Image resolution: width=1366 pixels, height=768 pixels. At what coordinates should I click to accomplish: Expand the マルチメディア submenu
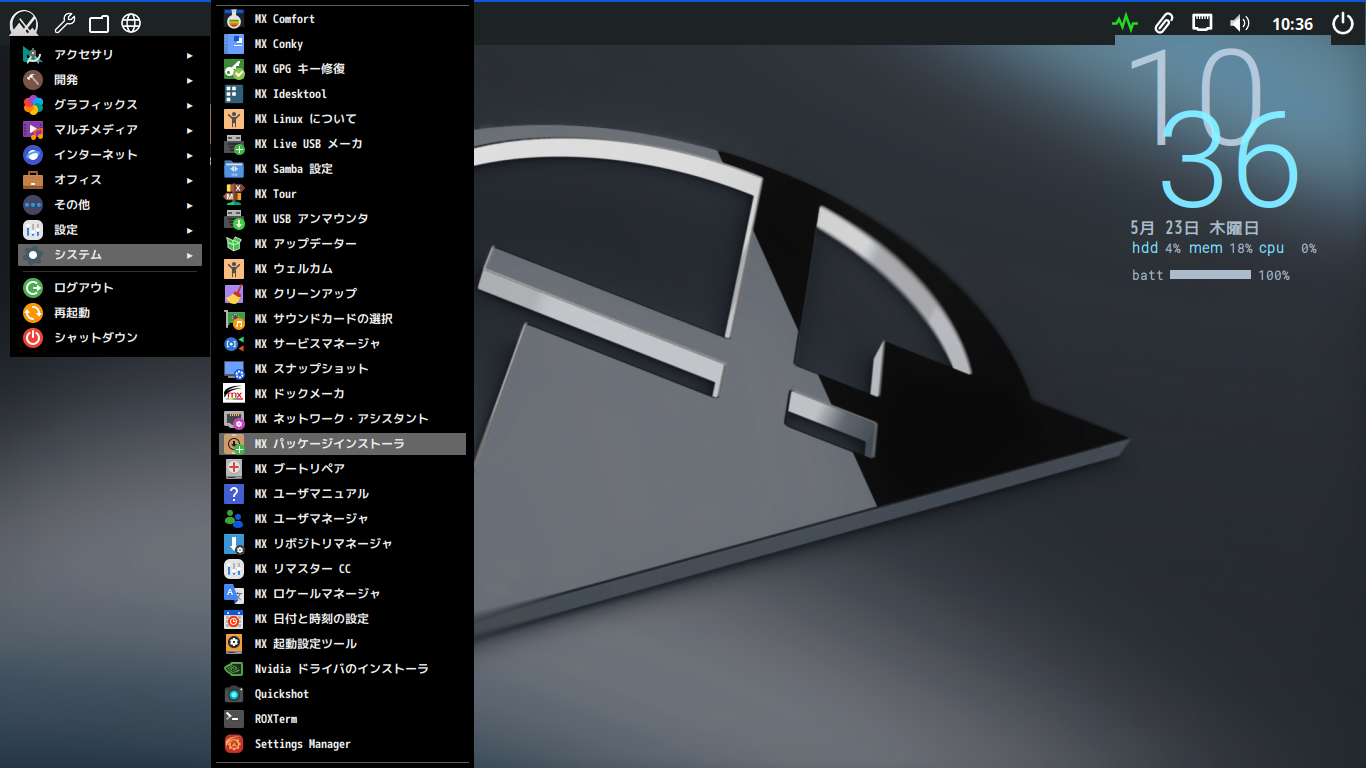[x=110, y=130]
